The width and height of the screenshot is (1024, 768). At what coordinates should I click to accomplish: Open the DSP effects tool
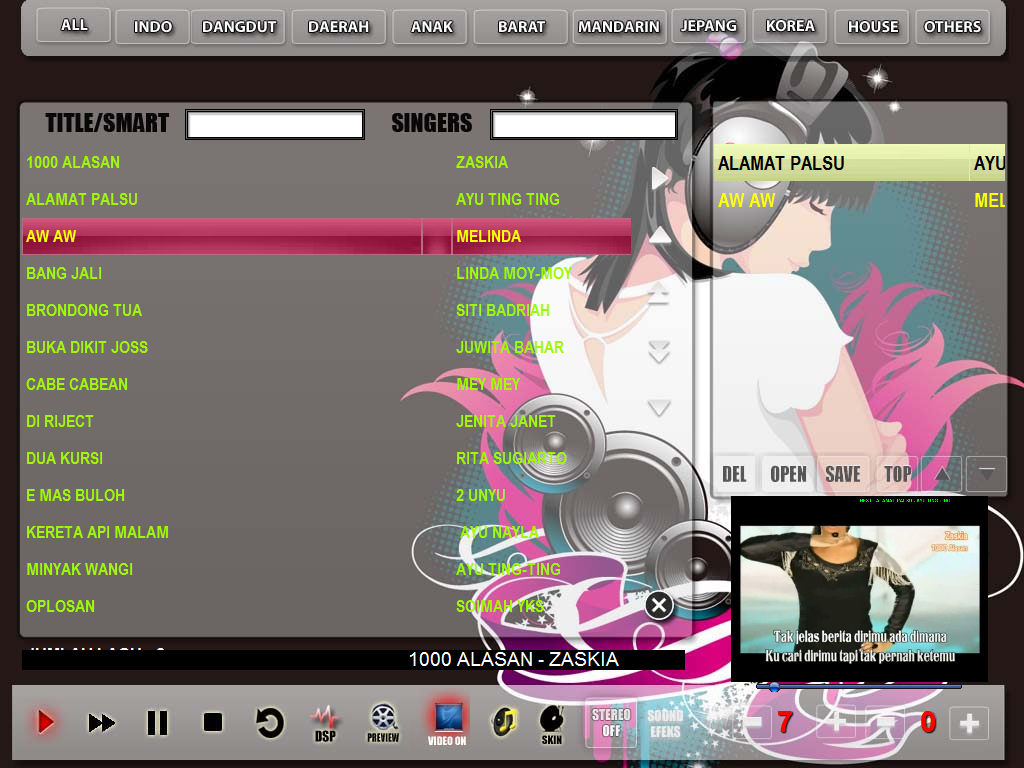click(324, 722)
